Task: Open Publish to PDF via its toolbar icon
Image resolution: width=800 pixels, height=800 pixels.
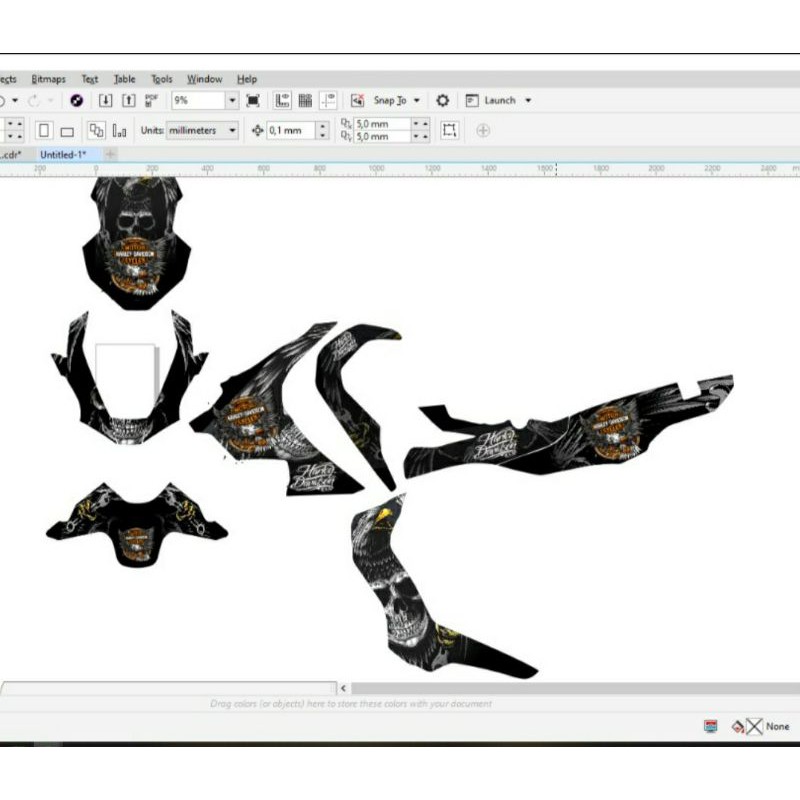Action: (x=150, y=100)
